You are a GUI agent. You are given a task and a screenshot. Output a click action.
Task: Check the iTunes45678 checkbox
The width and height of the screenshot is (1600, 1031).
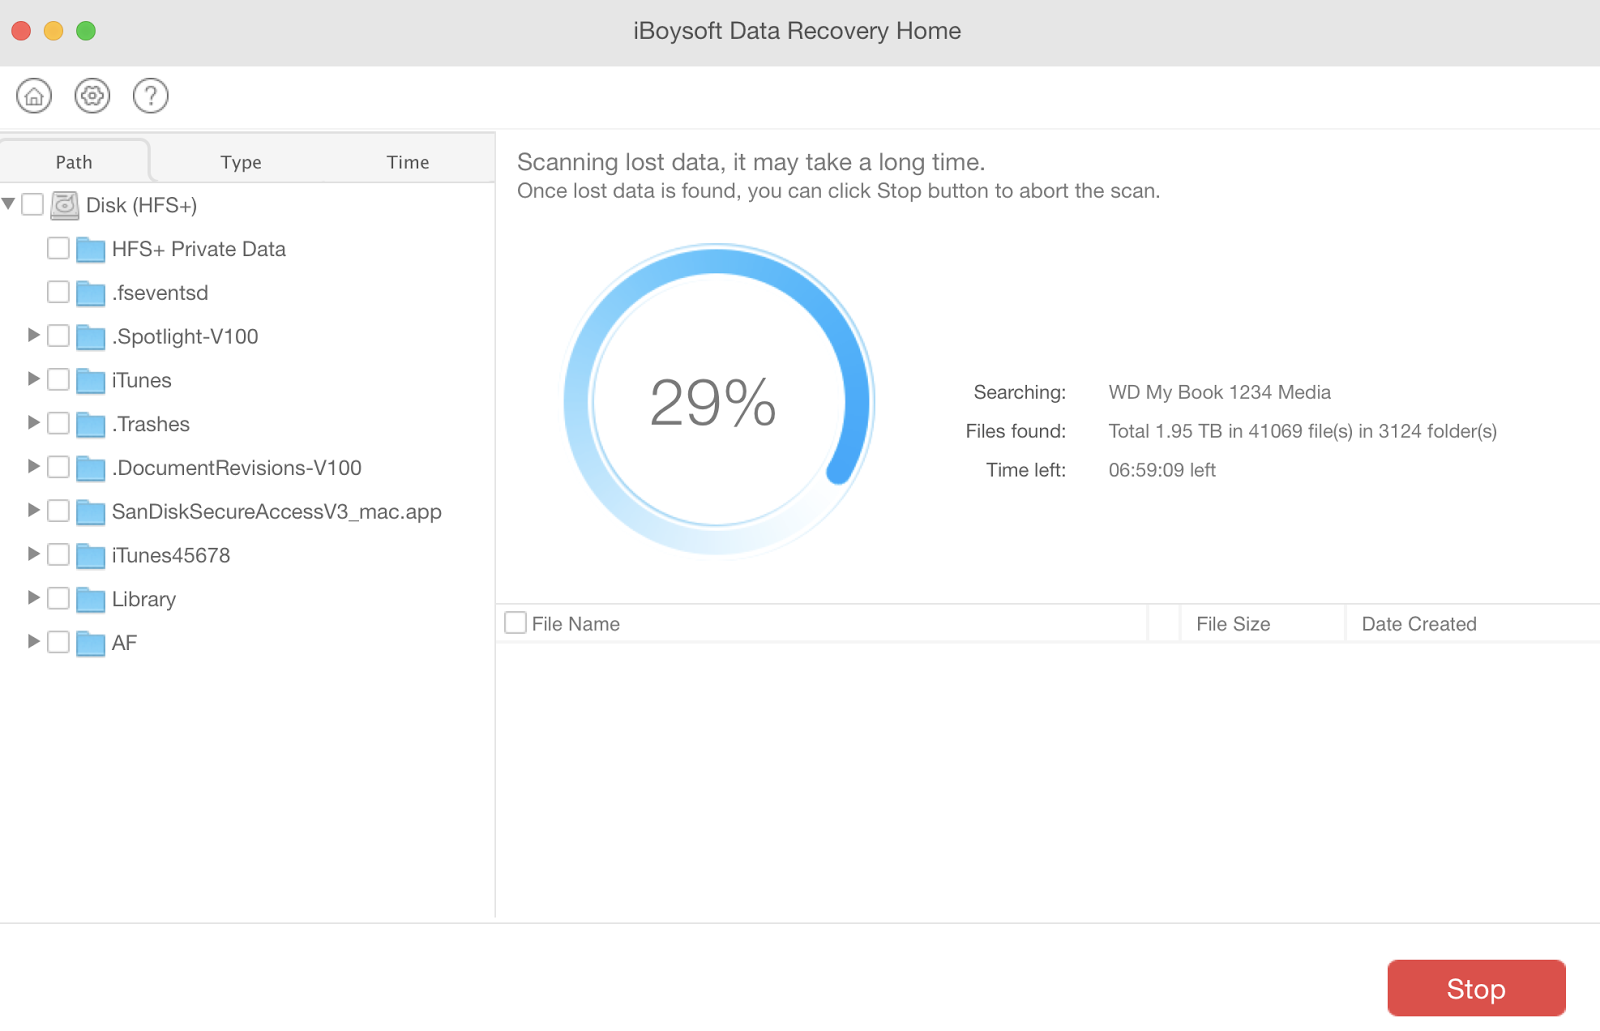click(58, 554)
